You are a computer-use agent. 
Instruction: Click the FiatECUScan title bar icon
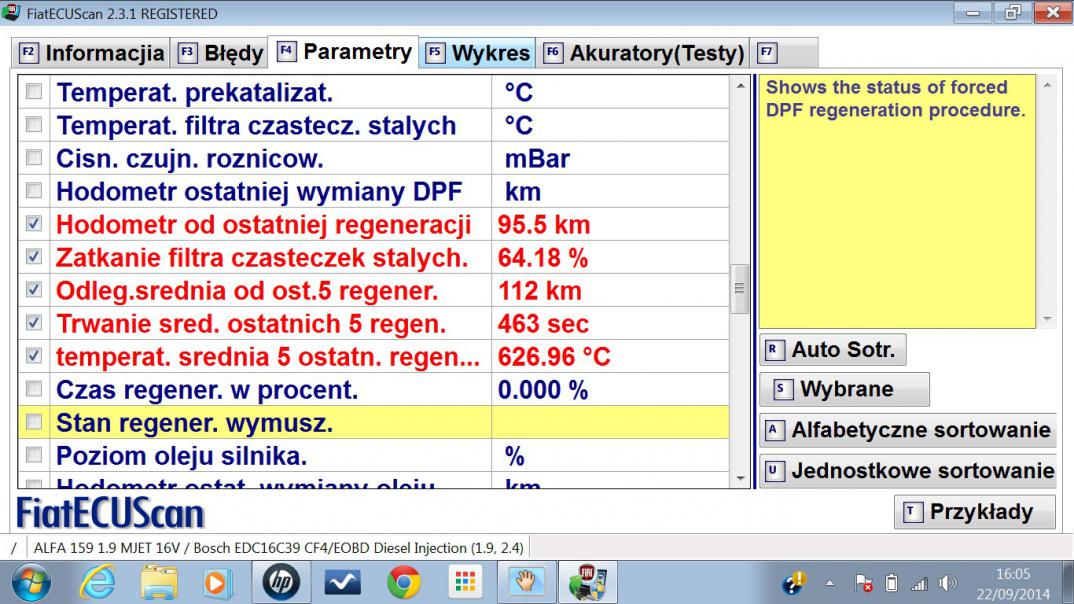click(11, 12)
